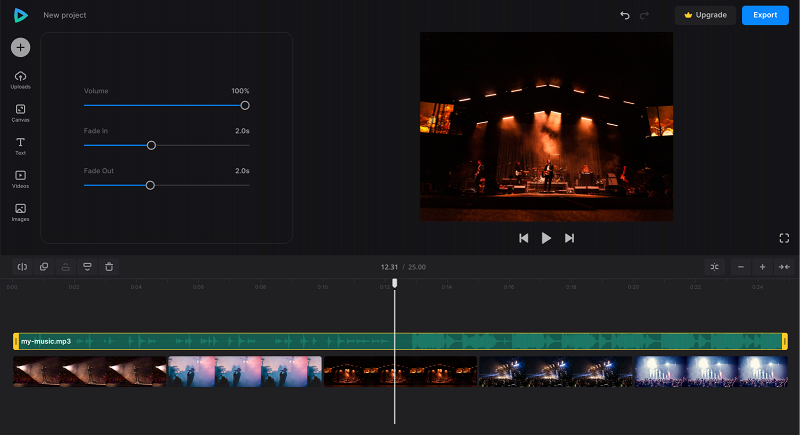Open the Uploads panel

pos(20,80)
